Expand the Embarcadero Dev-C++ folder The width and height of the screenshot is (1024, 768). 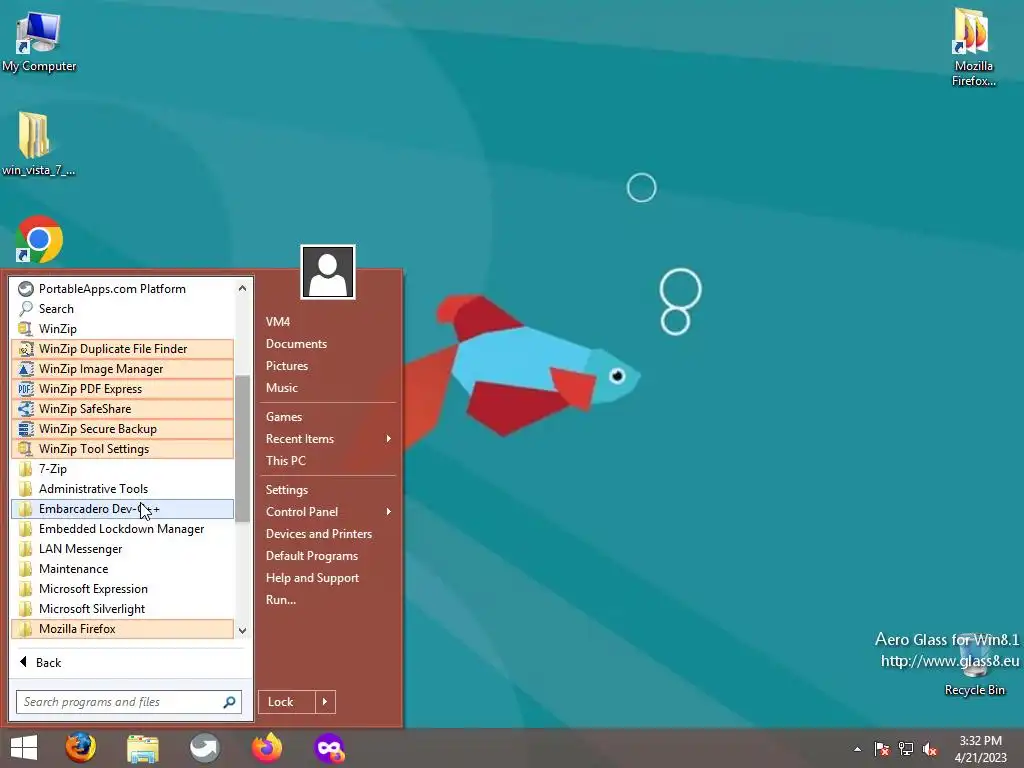(123, 509)
